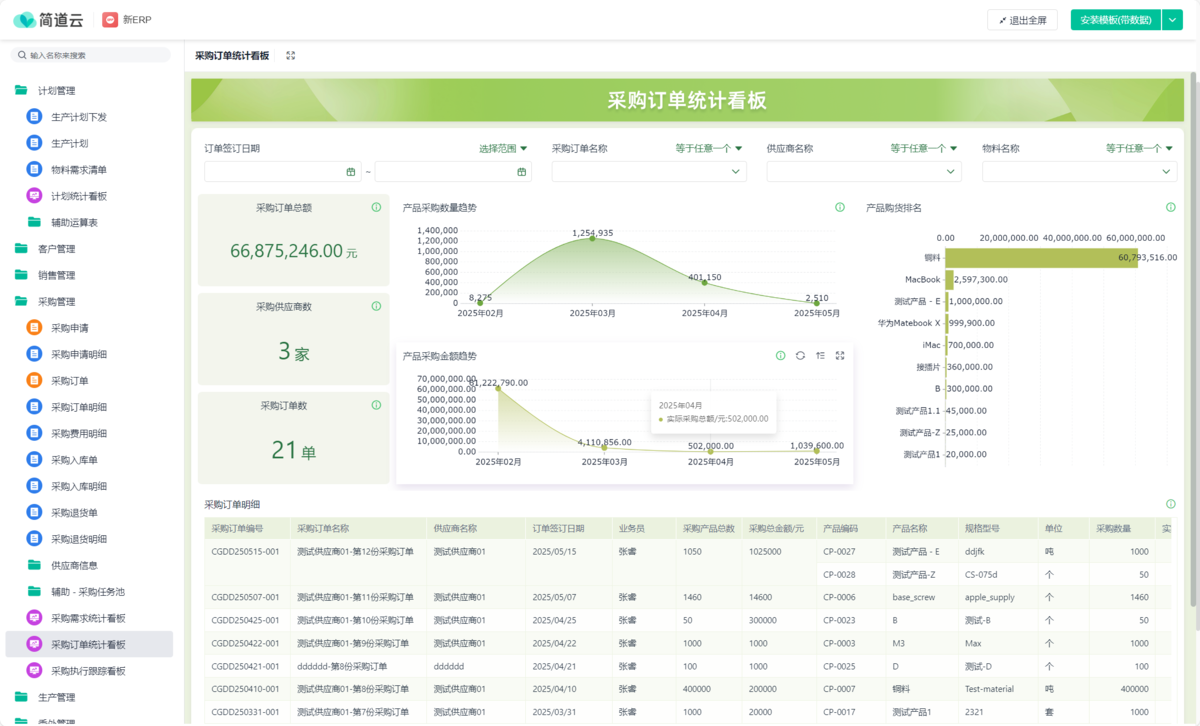The image size is (1200, 726).
Task: Open the arrow menu beside 安装模板(带数据)
Action: (x=1173, y=20)
